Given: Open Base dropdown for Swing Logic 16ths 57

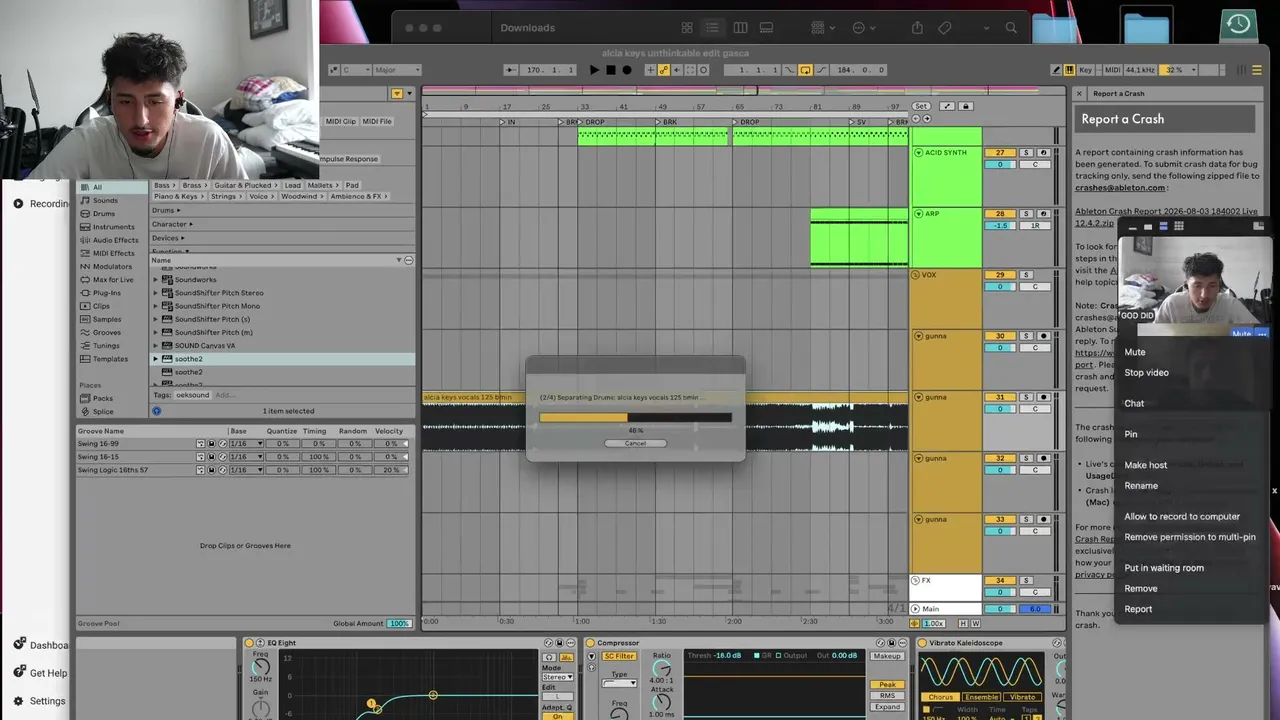Looking at the screenshot, I should pos(246,470).
